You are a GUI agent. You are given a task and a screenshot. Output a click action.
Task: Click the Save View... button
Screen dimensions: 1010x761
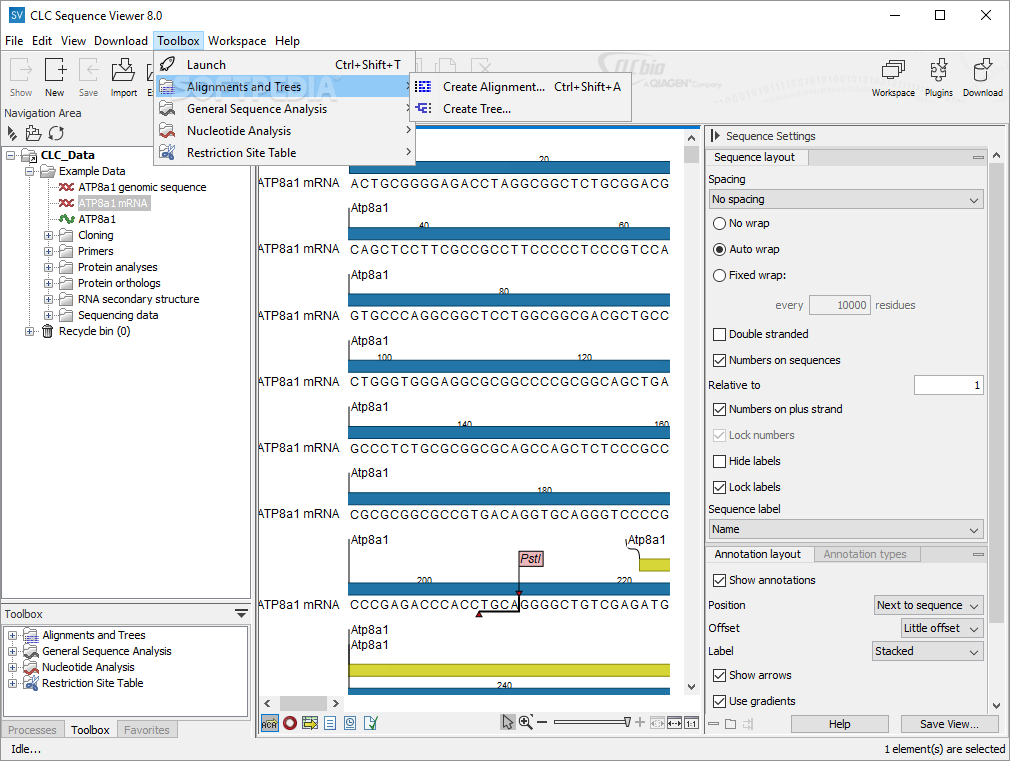pyautogui.click(x=949, y=724)
